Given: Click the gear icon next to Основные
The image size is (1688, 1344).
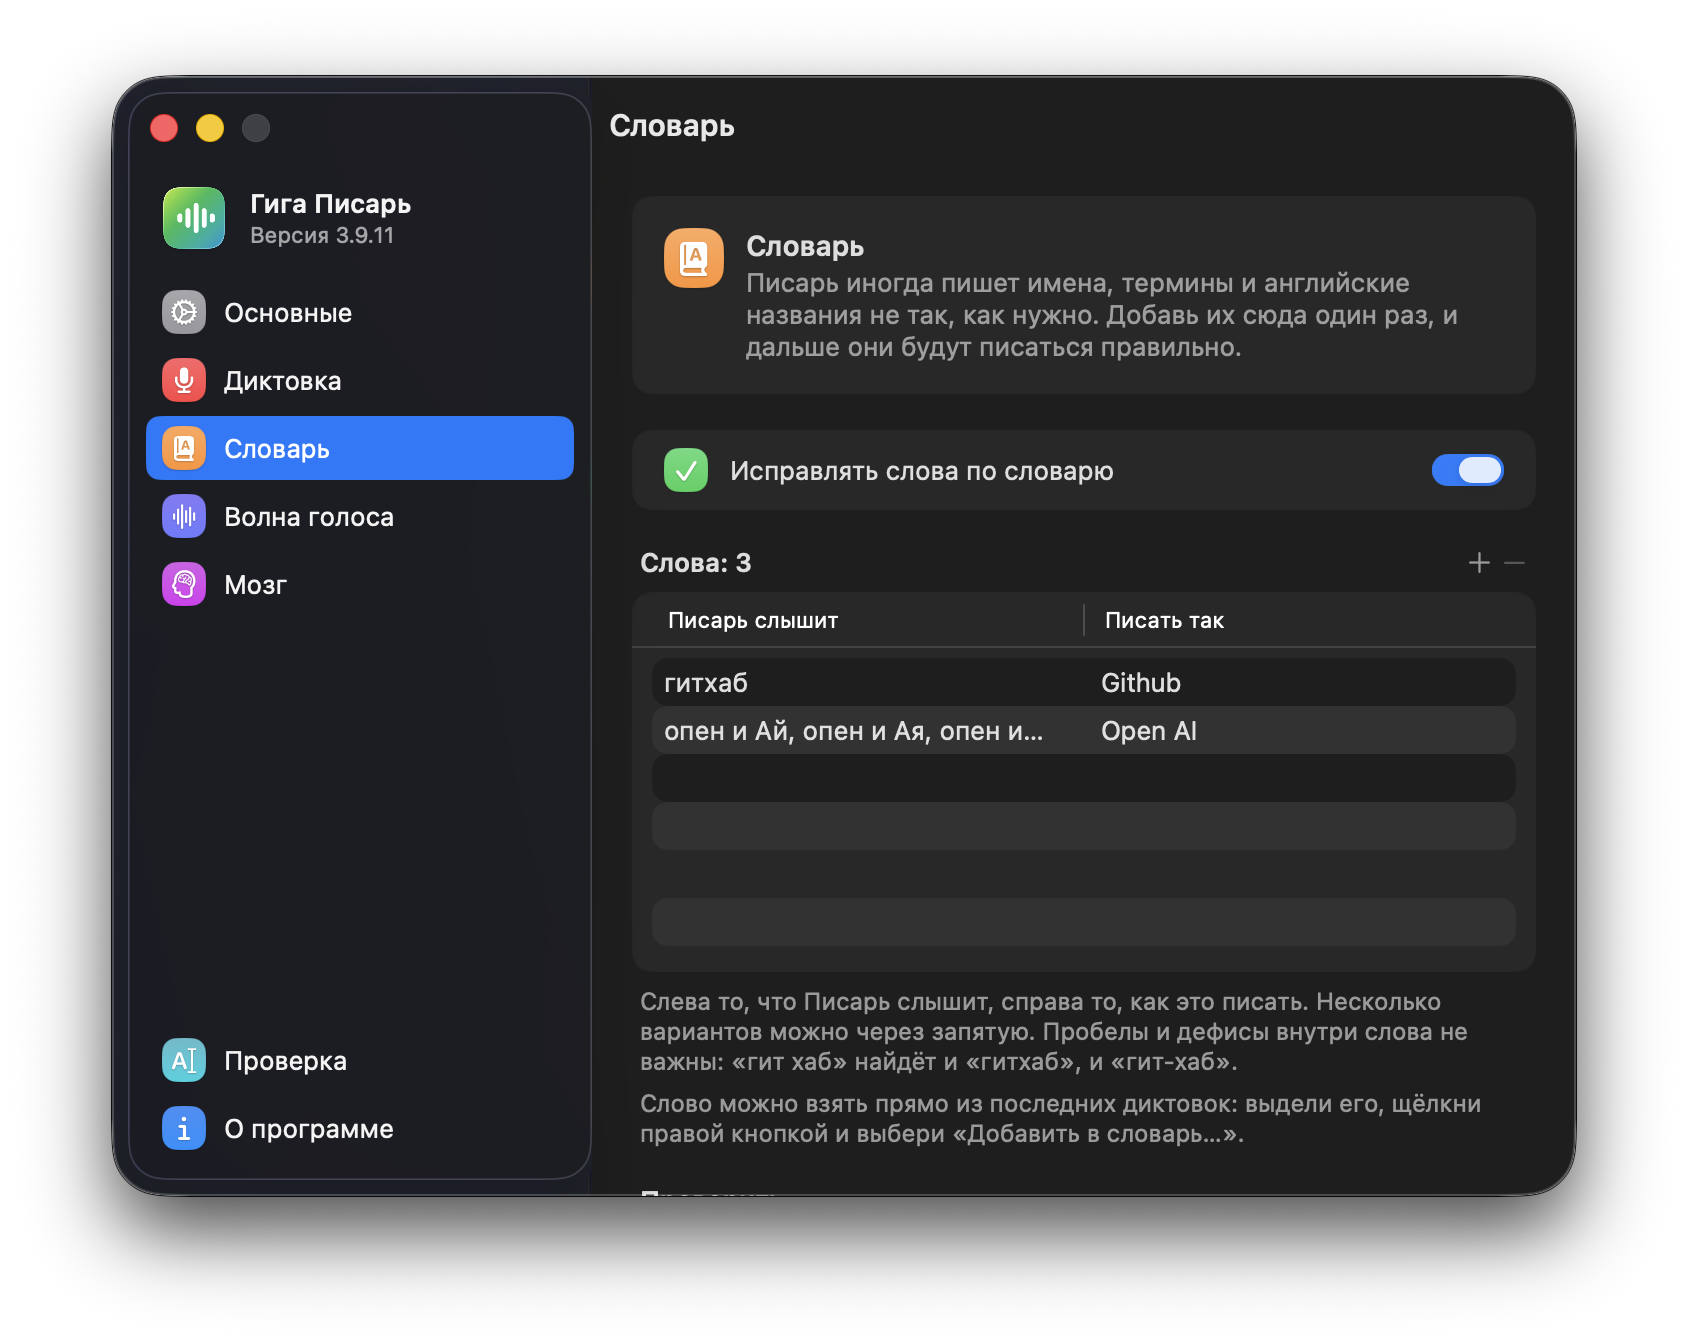Looking at the screenshot, I should click(x=184, y=313).
